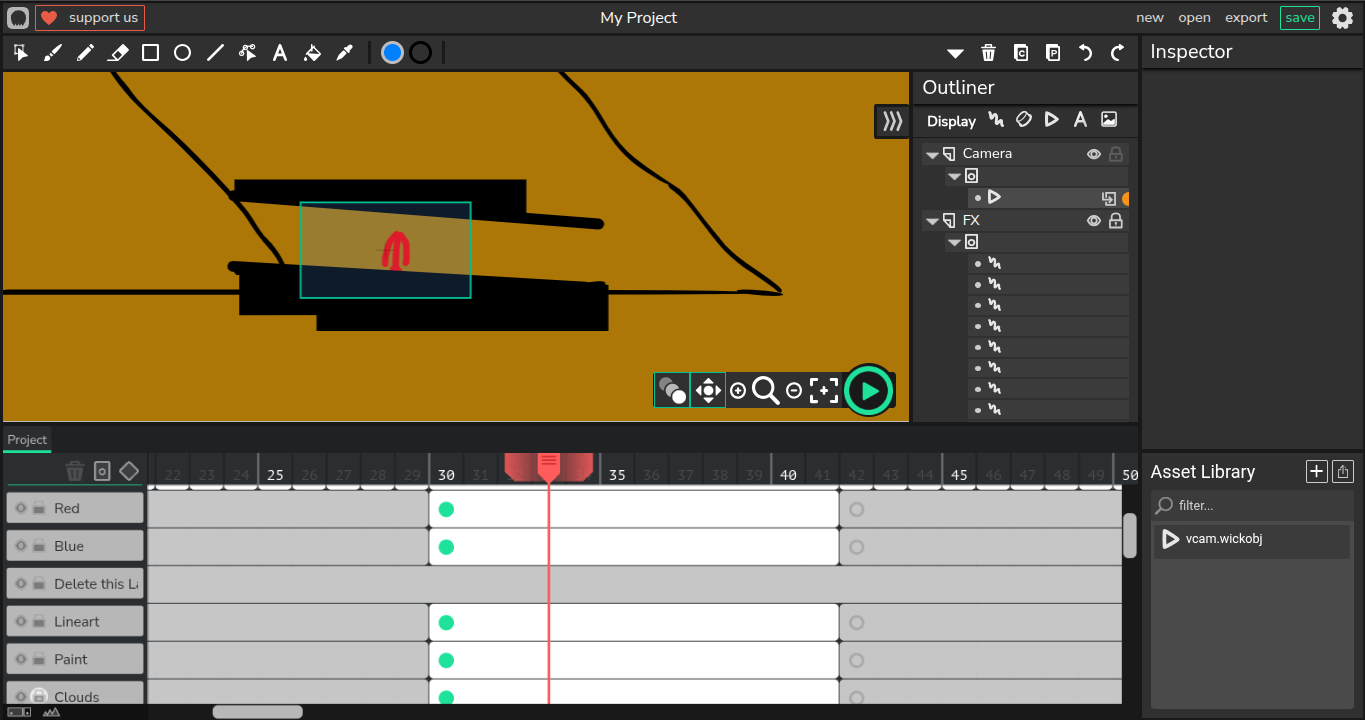
Task: Pick the Fill Bucket tool
Action: (x=312, y=53)
